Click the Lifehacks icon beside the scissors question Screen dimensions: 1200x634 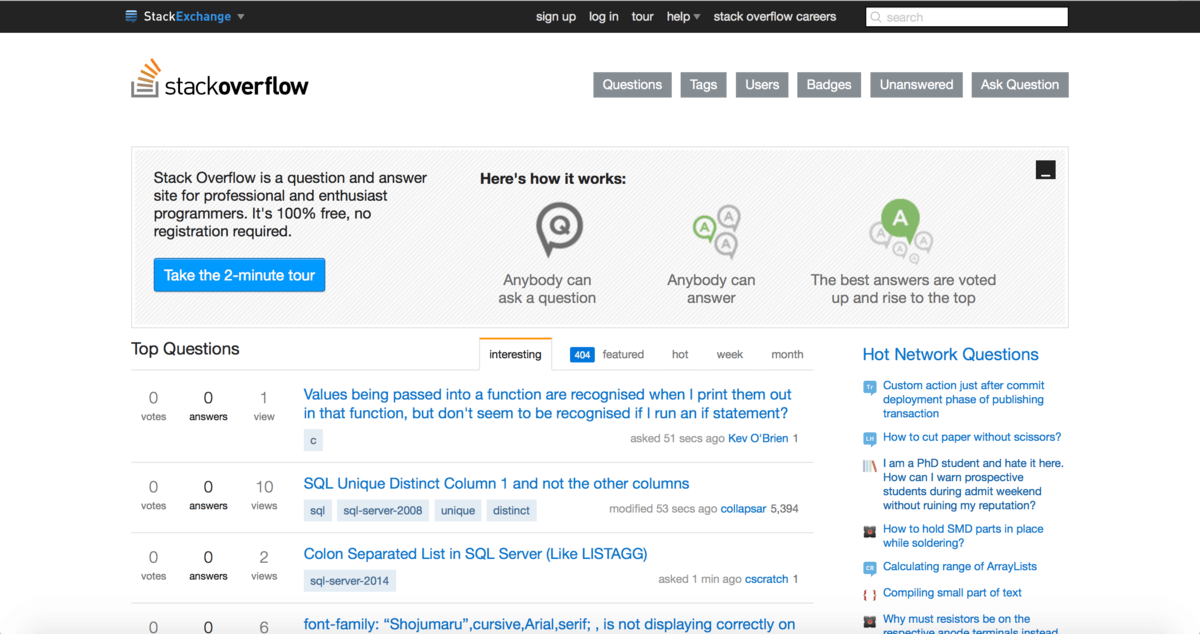pyautogui.click(x=868, y=437)
